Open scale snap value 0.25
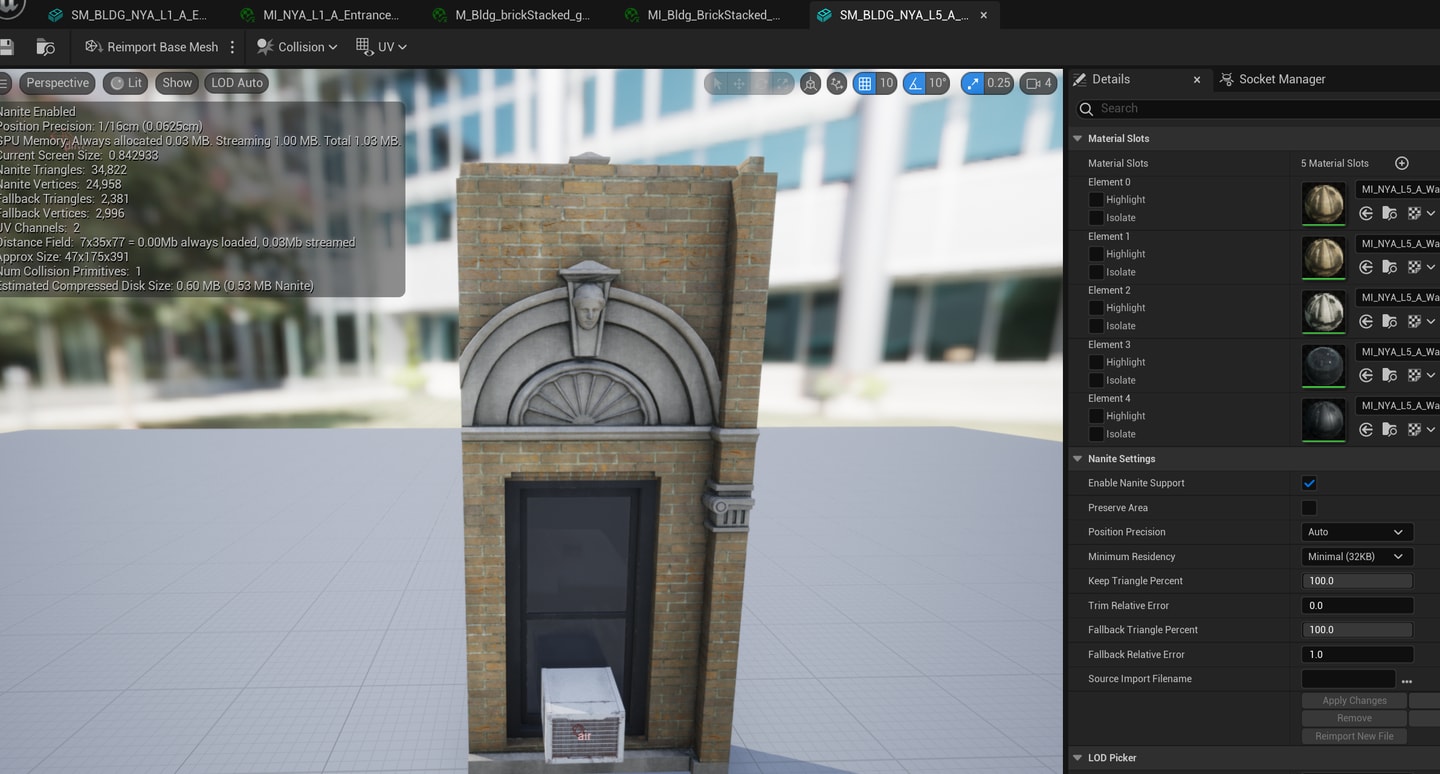This screenshot has height=774, width=1440. click(x=999, y=84)
